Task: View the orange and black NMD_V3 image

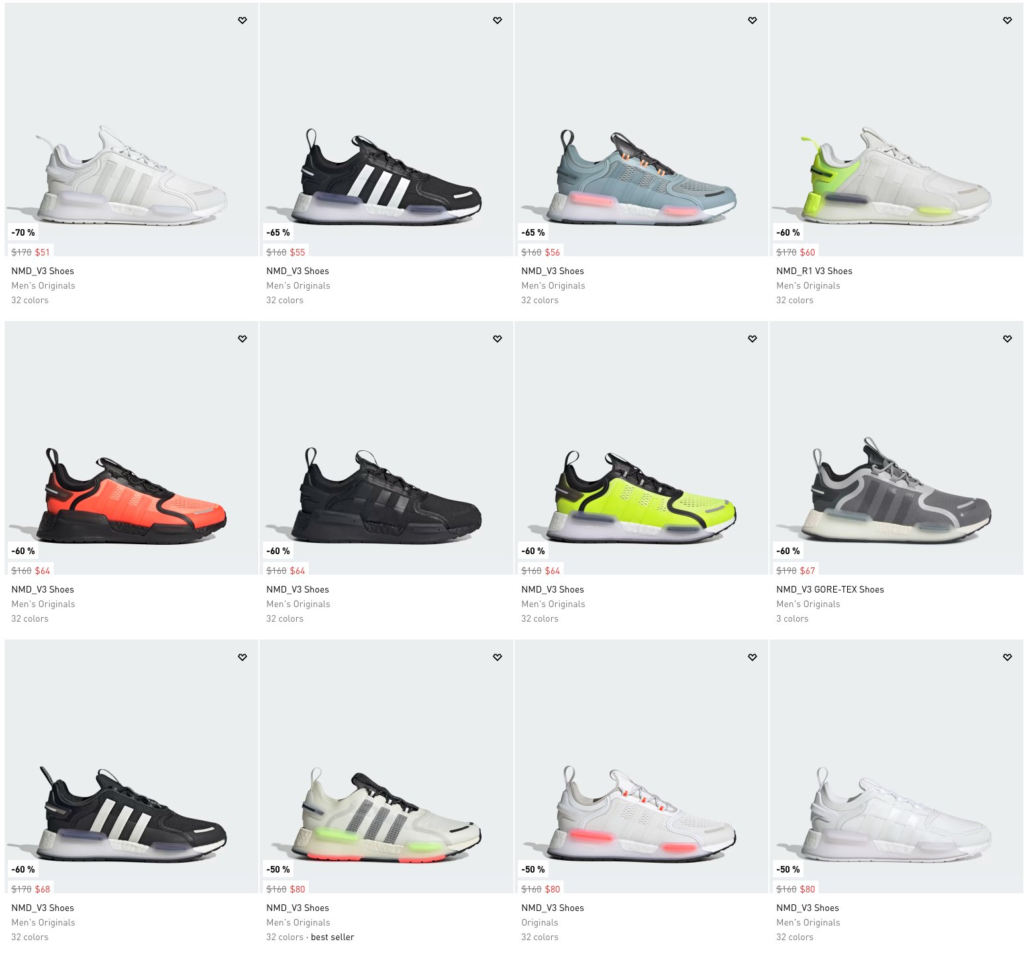Action: coord(131,447)
